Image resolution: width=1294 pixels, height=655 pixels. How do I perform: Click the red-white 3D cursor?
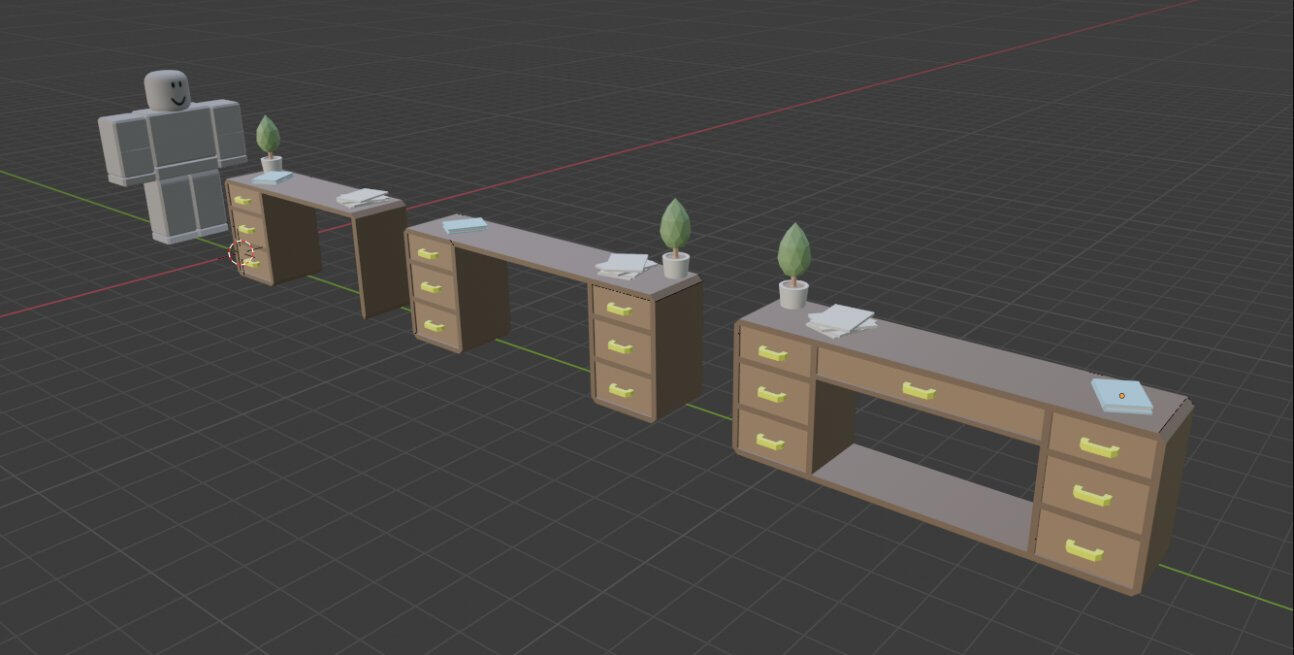[x=241, y=252]
